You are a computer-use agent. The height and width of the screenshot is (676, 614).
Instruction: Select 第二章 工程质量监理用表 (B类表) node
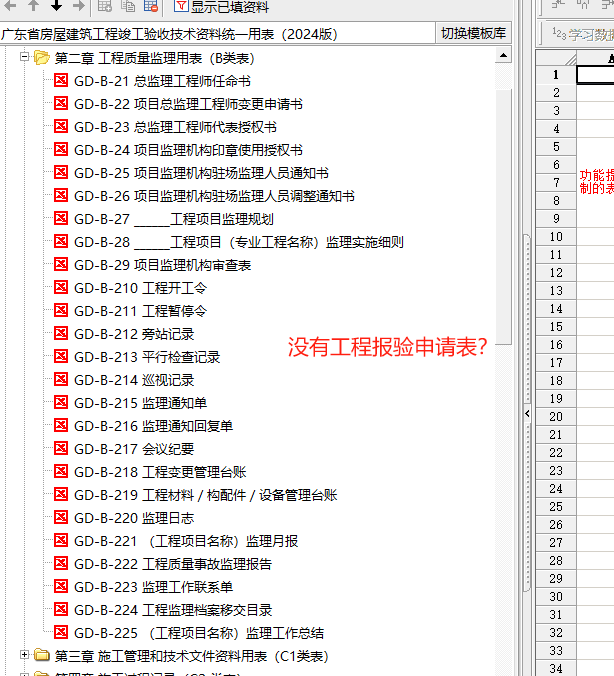tap(154, 58)
